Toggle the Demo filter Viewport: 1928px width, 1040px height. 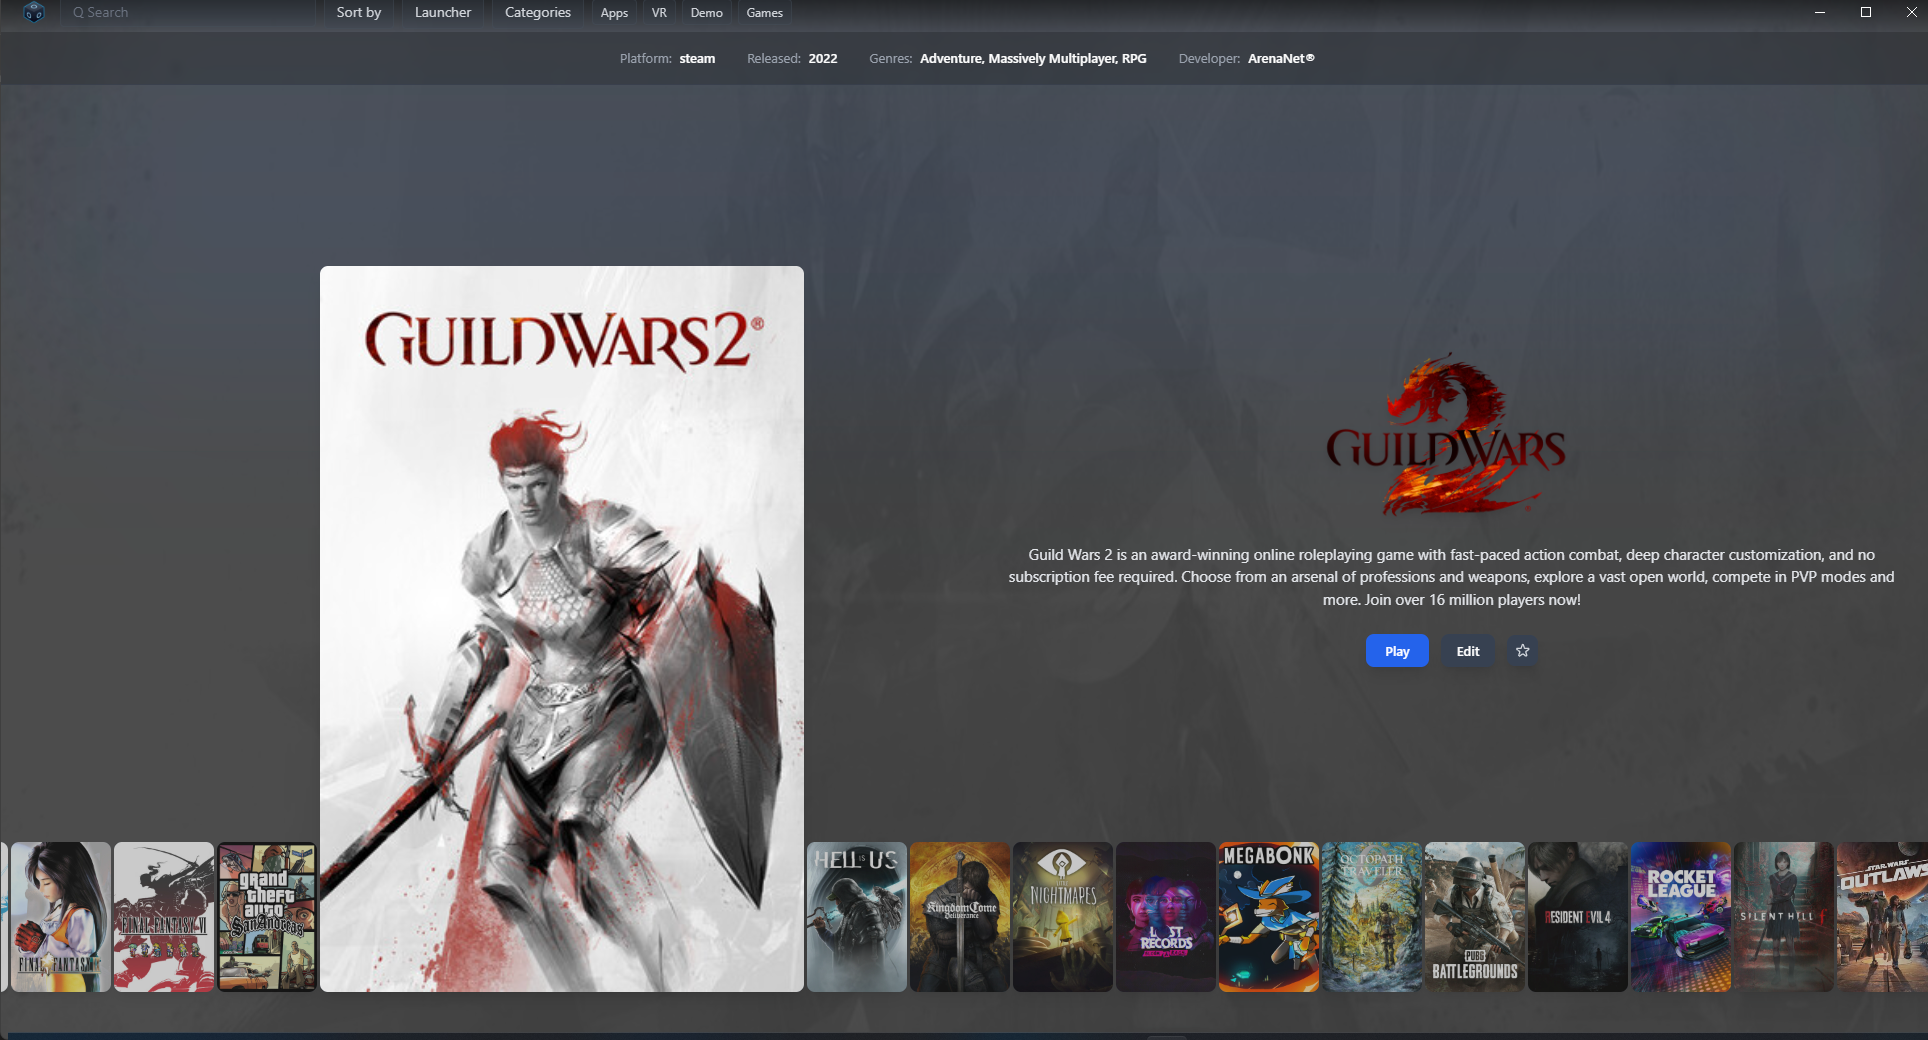tap(706, 13)
